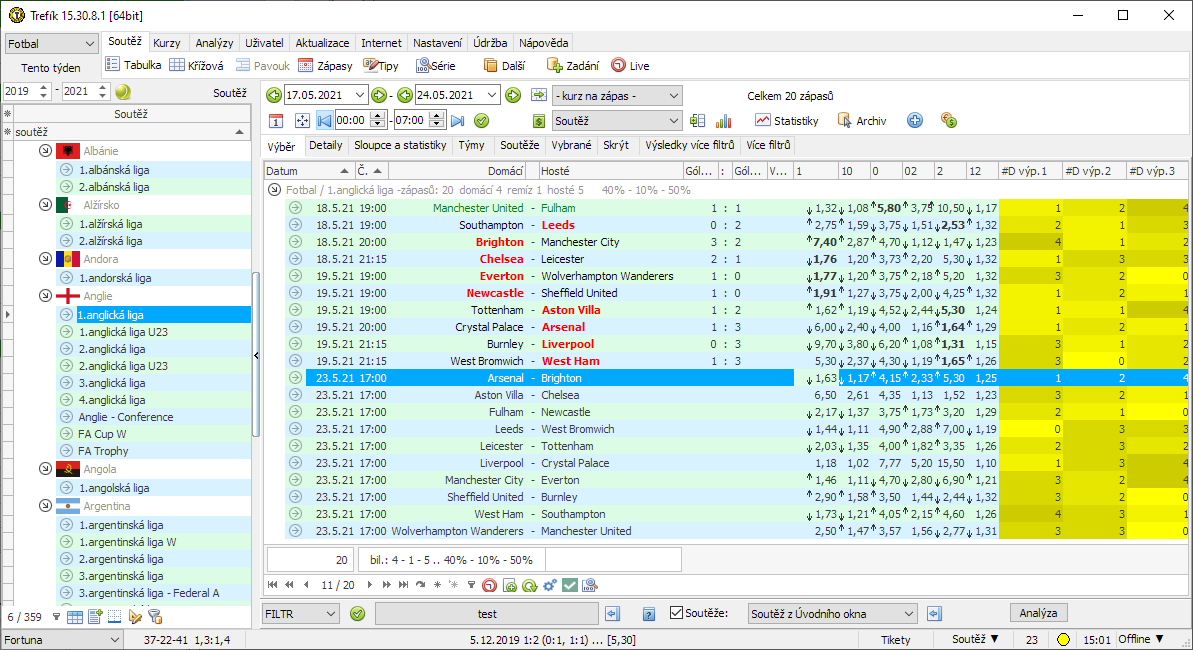Open the start date 17.05.2021 dropdown

(361, 95)
